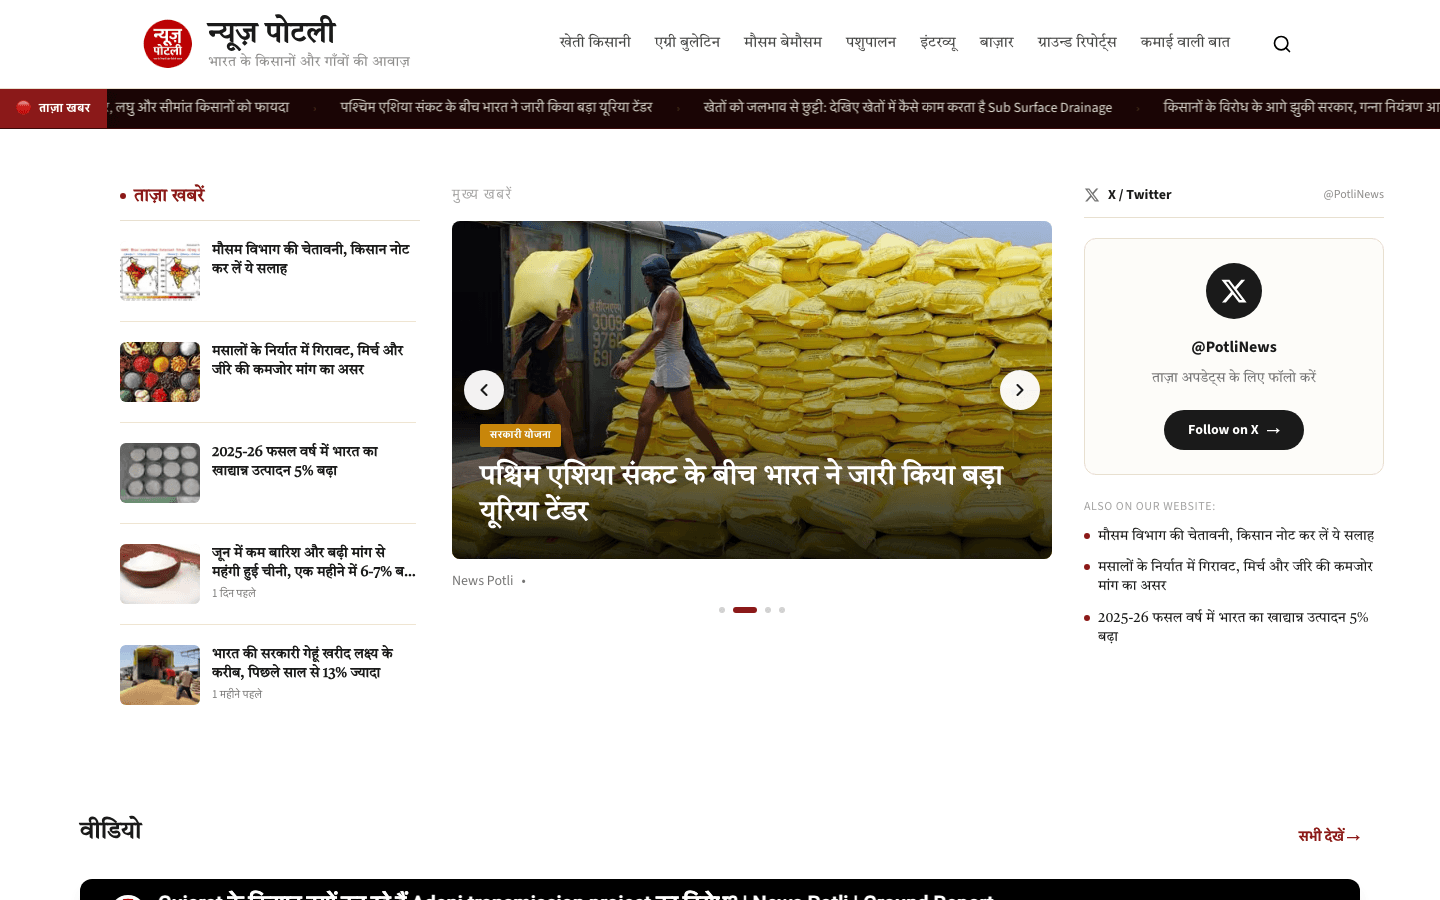
Task: Open कमाई वाली बात menu item
Action: point(1185,42)
